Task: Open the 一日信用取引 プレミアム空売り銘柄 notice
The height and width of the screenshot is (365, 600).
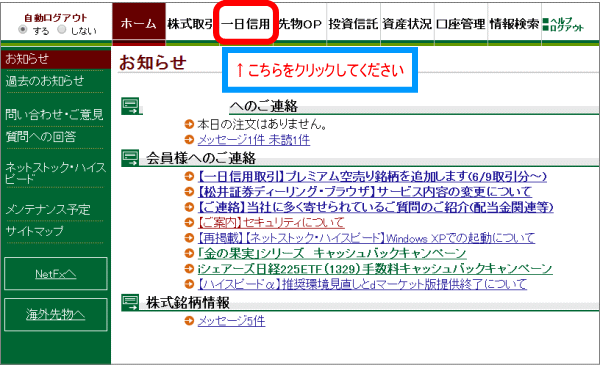Action: tap(372, 176)
